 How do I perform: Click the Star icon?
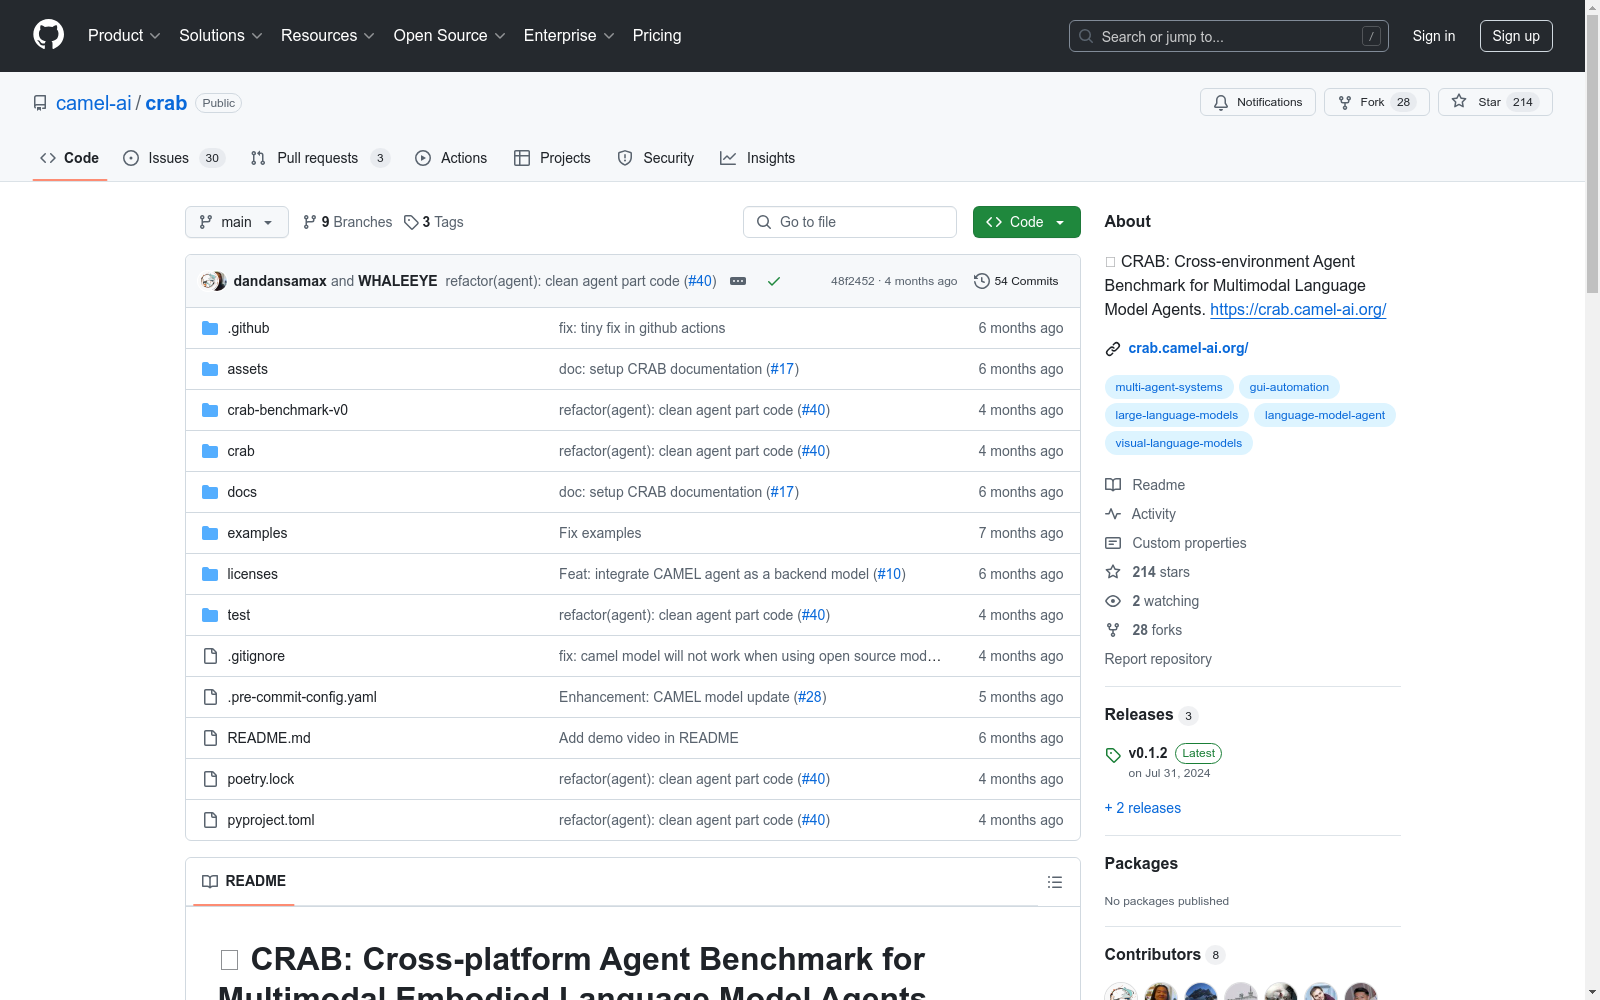click(x=1459, y=101)
